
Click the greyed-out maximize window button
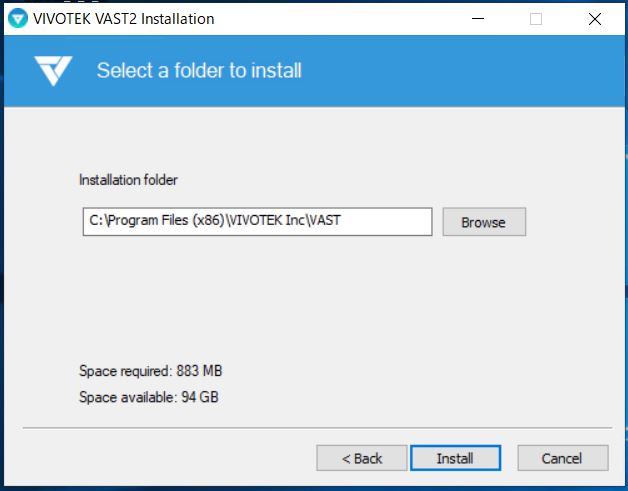point(536,18)
